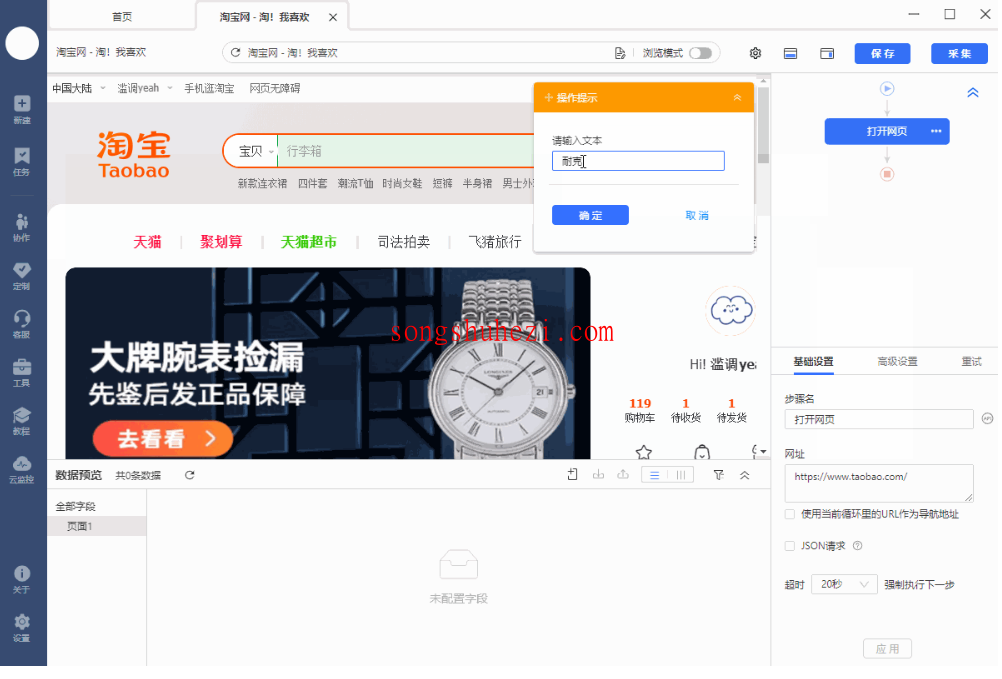1002x679 pixels.
Task: Collapse the 操作提示 dialog with its chevron
Action: (737, 98)
